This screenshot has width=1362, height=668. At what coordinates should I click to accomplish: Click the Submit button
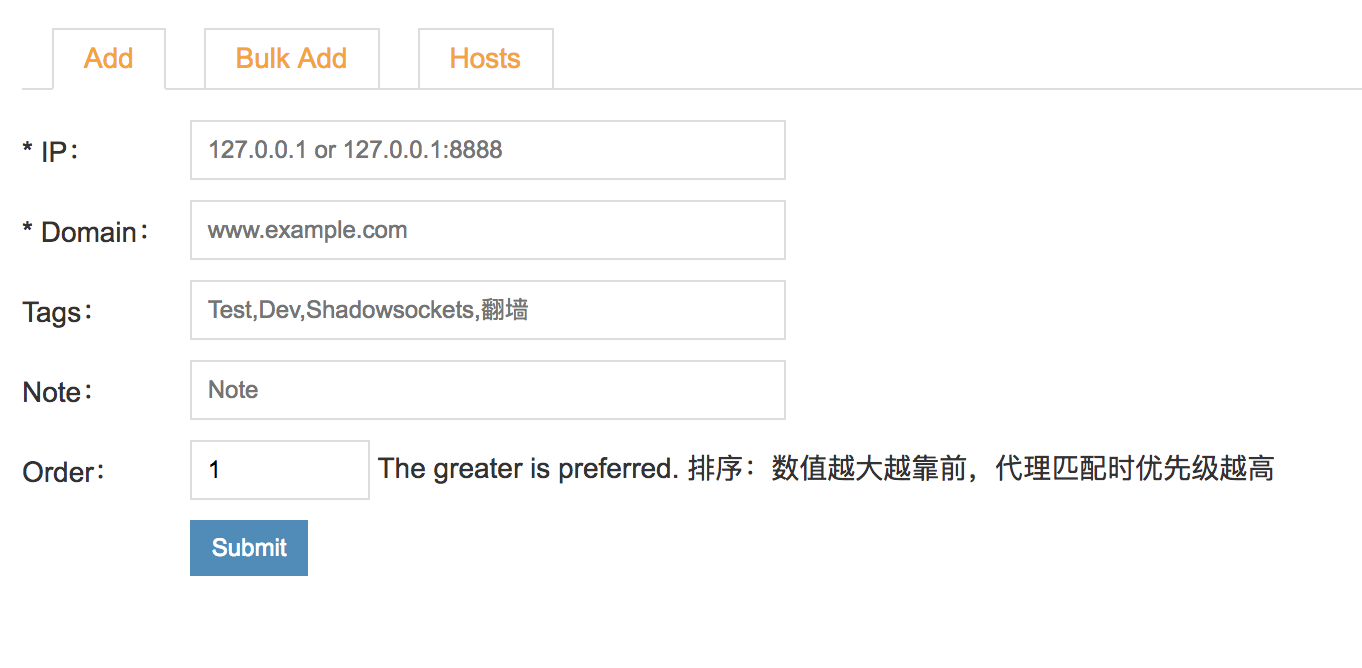tap(249, 548)
